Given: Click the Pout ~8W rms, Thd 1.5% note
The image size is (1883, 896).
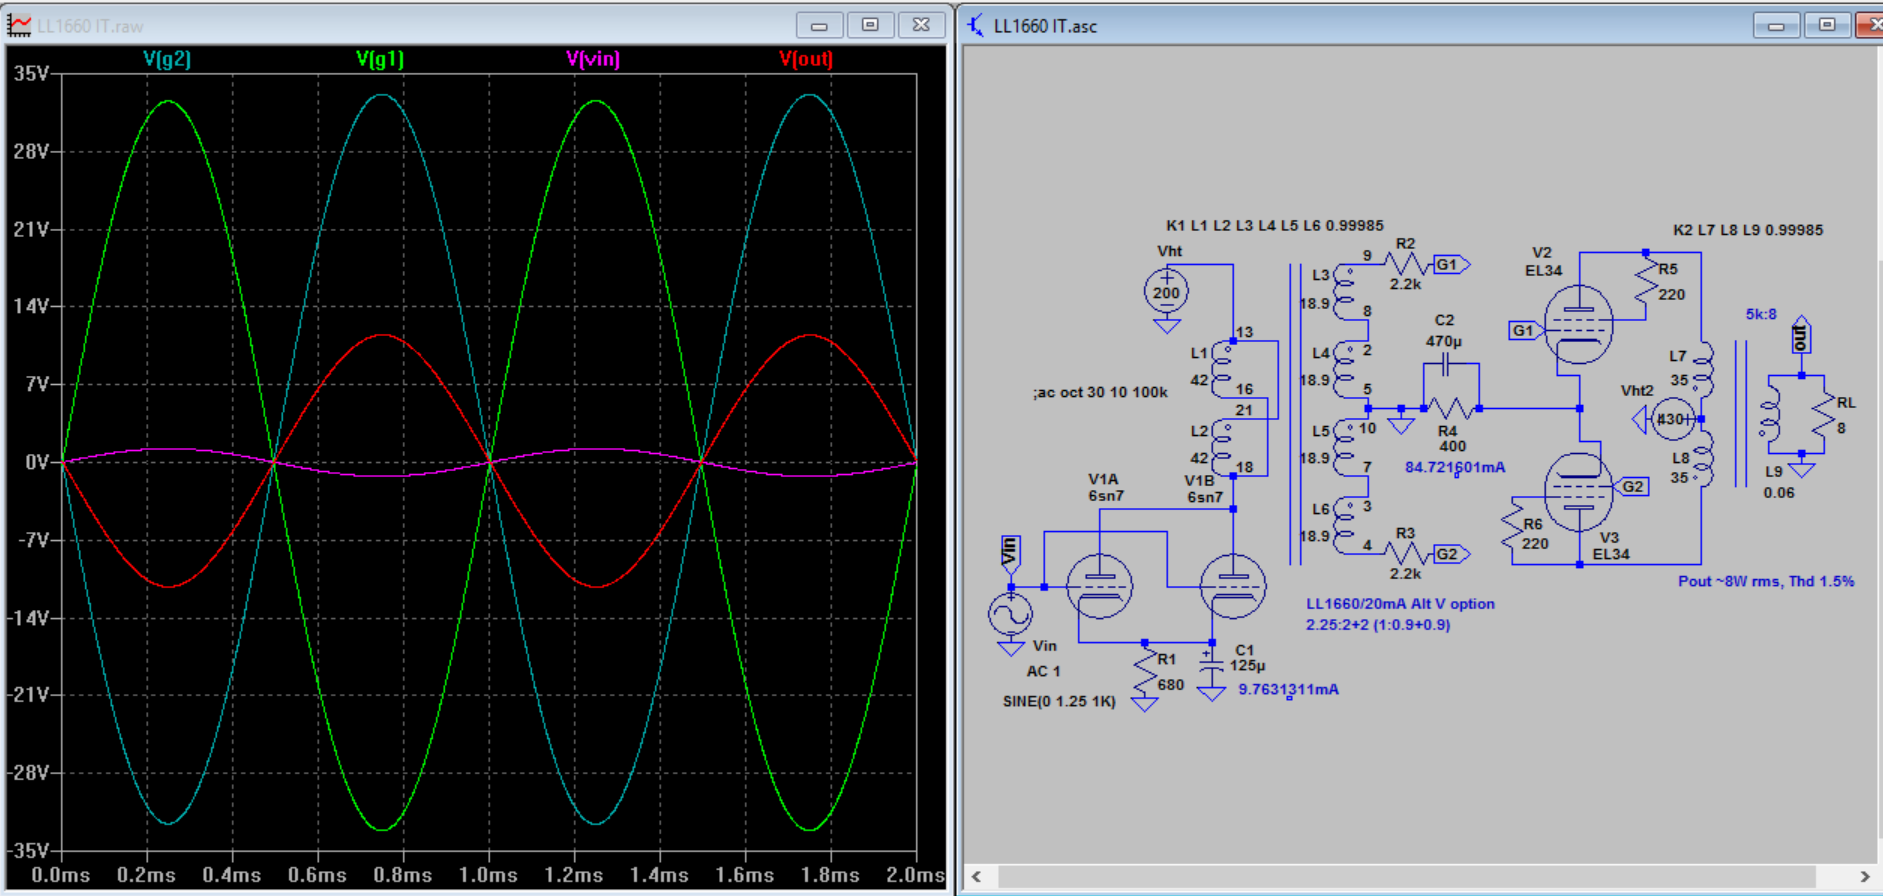Looking at the screenshot, I should 1766,581.
